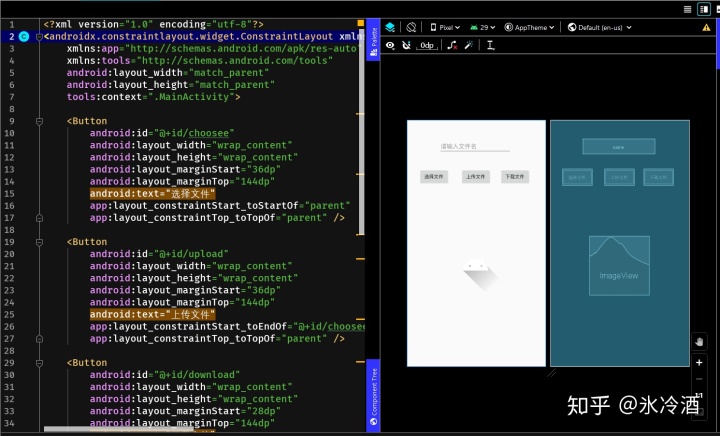The image size is (720, 436).
Task: Click the "@+id/upload" id value
Action: pyautogui.click(x=191, y=254)
